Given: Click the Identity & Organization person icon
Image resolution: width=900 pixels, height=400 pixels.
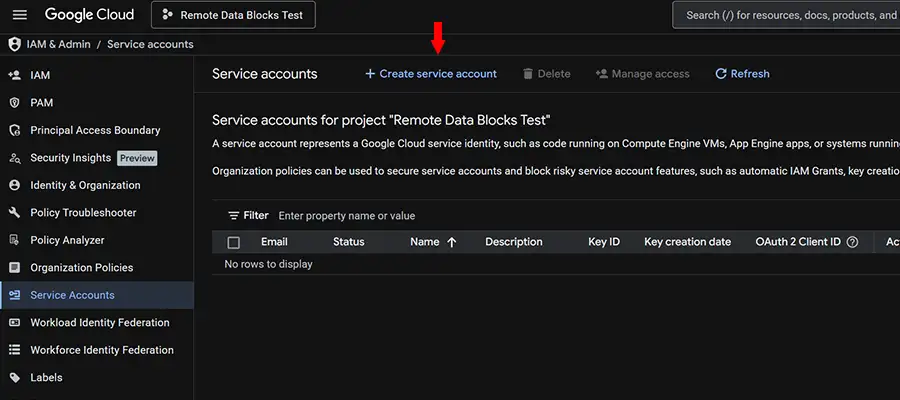Looking at the screenshot, I should (x=15, y=185).
